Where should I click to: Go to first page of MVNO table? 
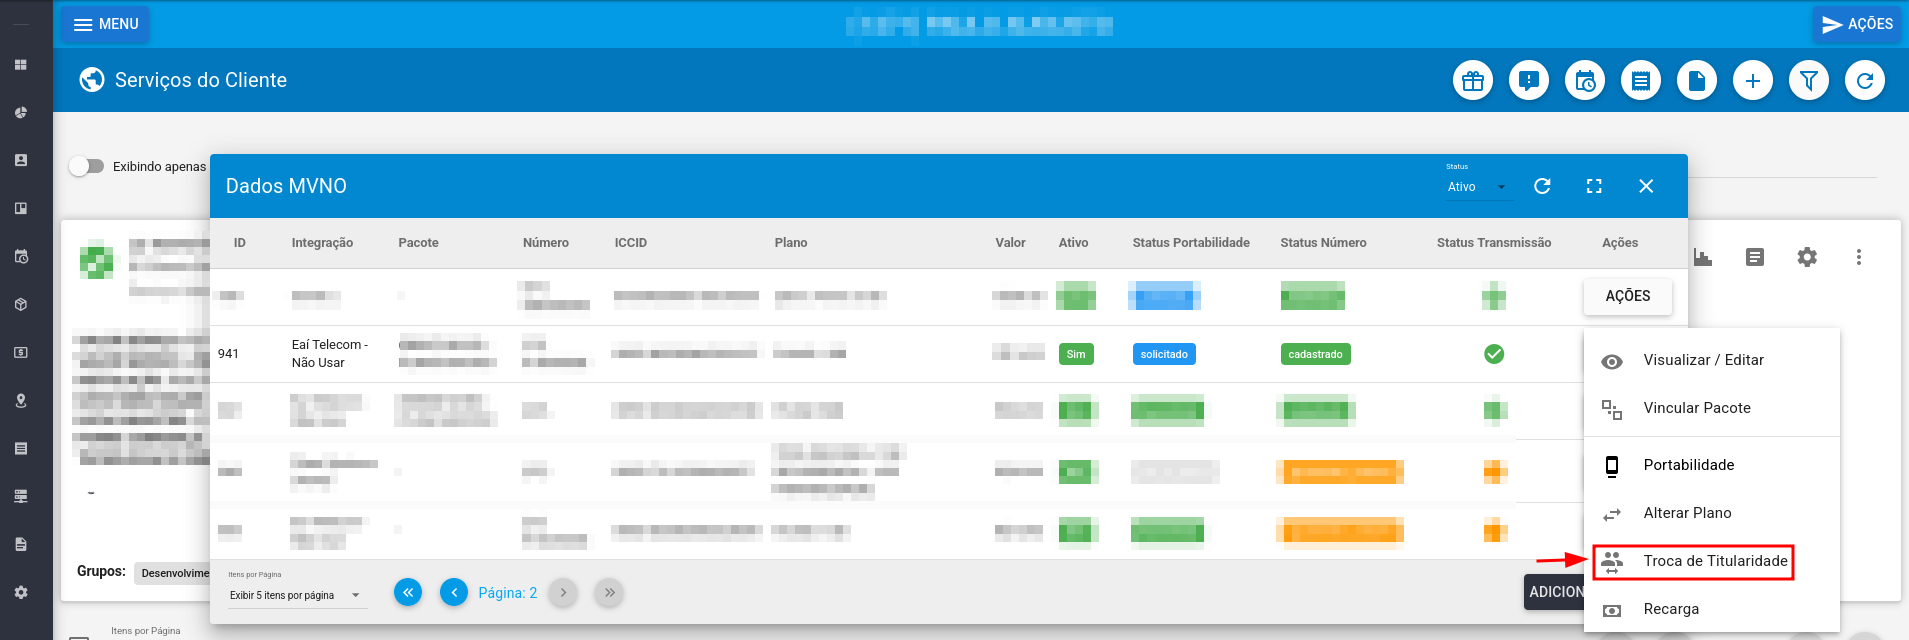(408, 593)
